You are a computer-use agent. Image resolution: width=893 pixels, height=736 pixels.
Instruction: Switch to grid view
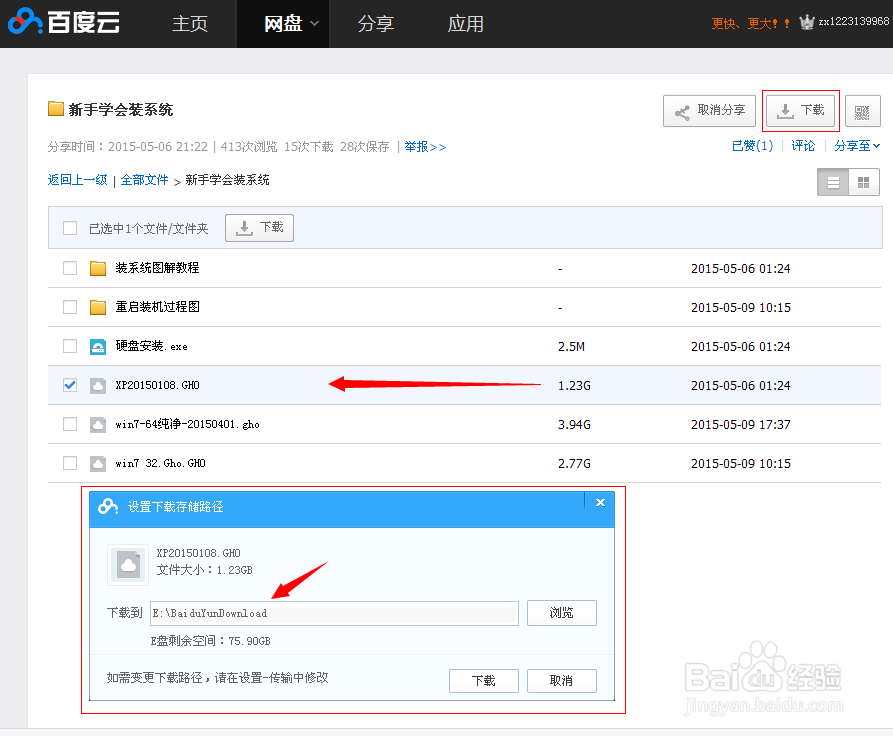click(864, 183)
